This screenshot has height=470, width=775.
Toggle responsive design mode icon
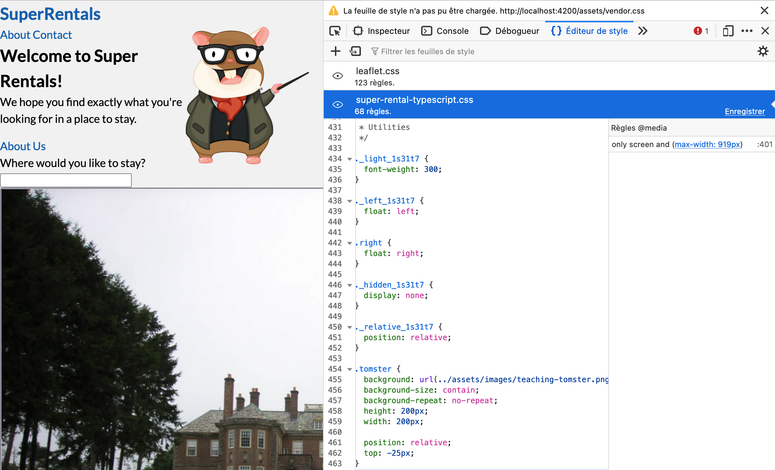pos(728,31)
